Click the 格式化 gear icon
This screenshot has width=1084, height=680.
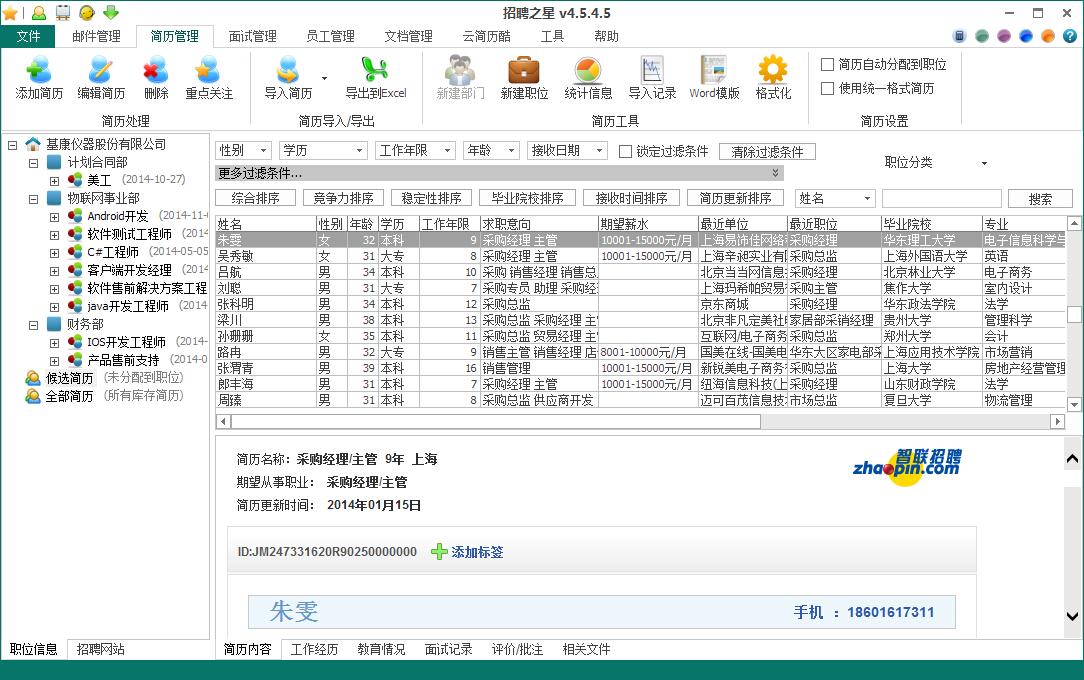773,71
